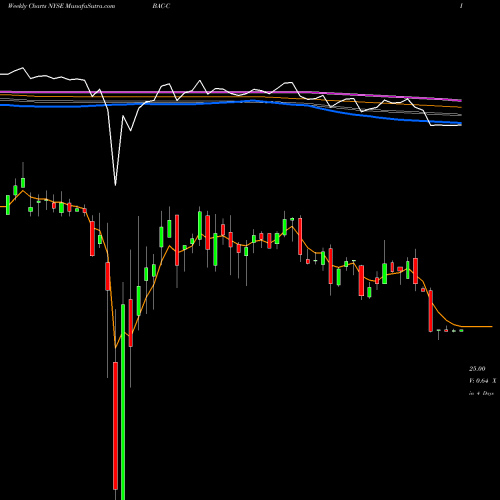
Task: Click the '25.00' price value
Action: pos(477,369)
